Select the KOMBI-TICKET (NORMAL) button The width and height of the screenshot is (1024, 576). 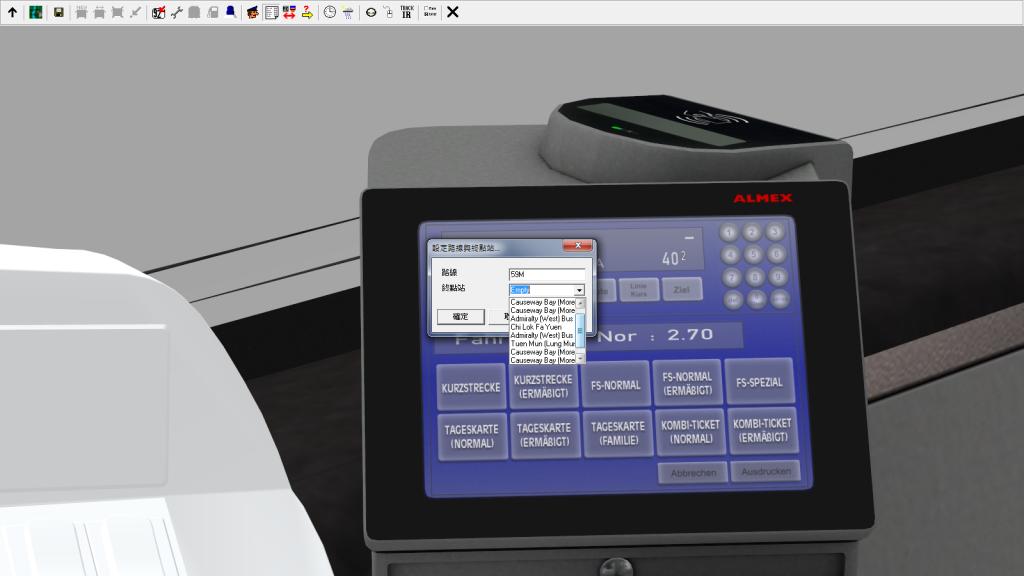[690, 431]
